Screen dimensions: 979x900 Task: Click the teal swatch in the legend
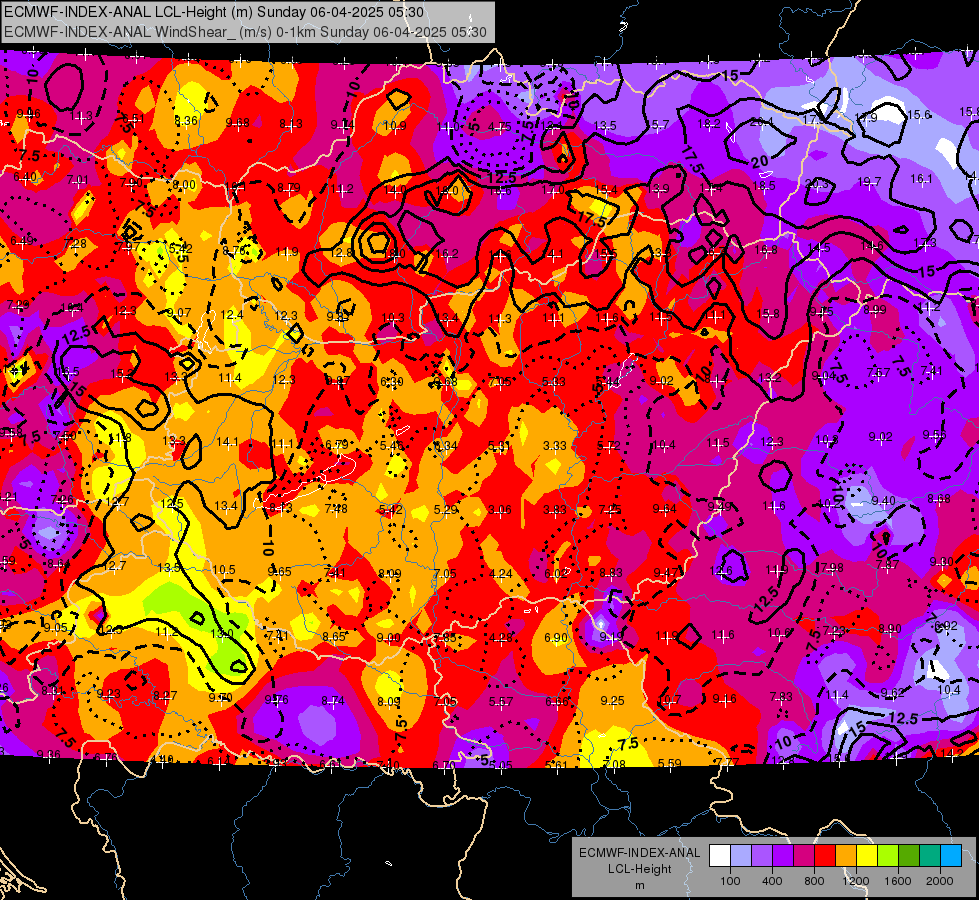[x=930, y=856]
